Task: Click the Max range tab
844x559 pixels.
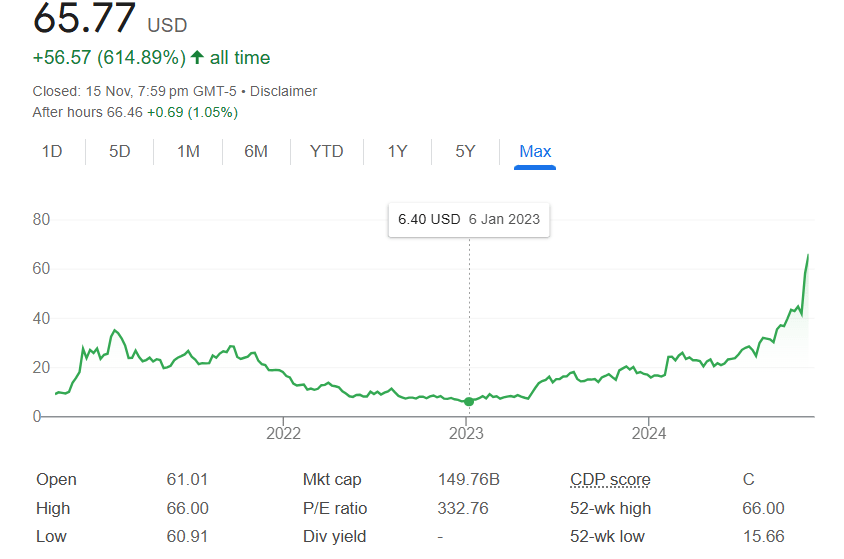Action: click(x=535, y=152)
